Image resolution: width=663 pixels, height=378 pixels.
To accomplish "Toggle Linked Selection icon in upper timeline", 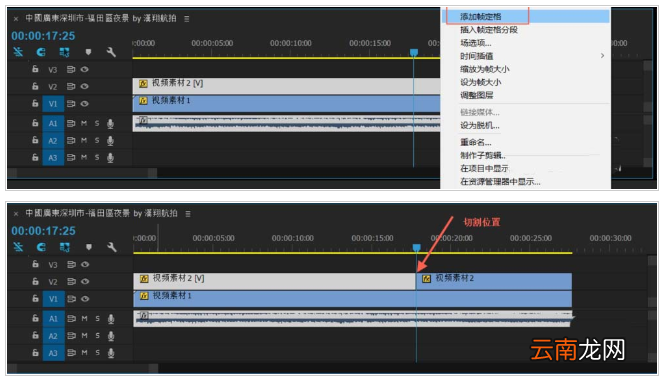I will [x=64, y=52].
